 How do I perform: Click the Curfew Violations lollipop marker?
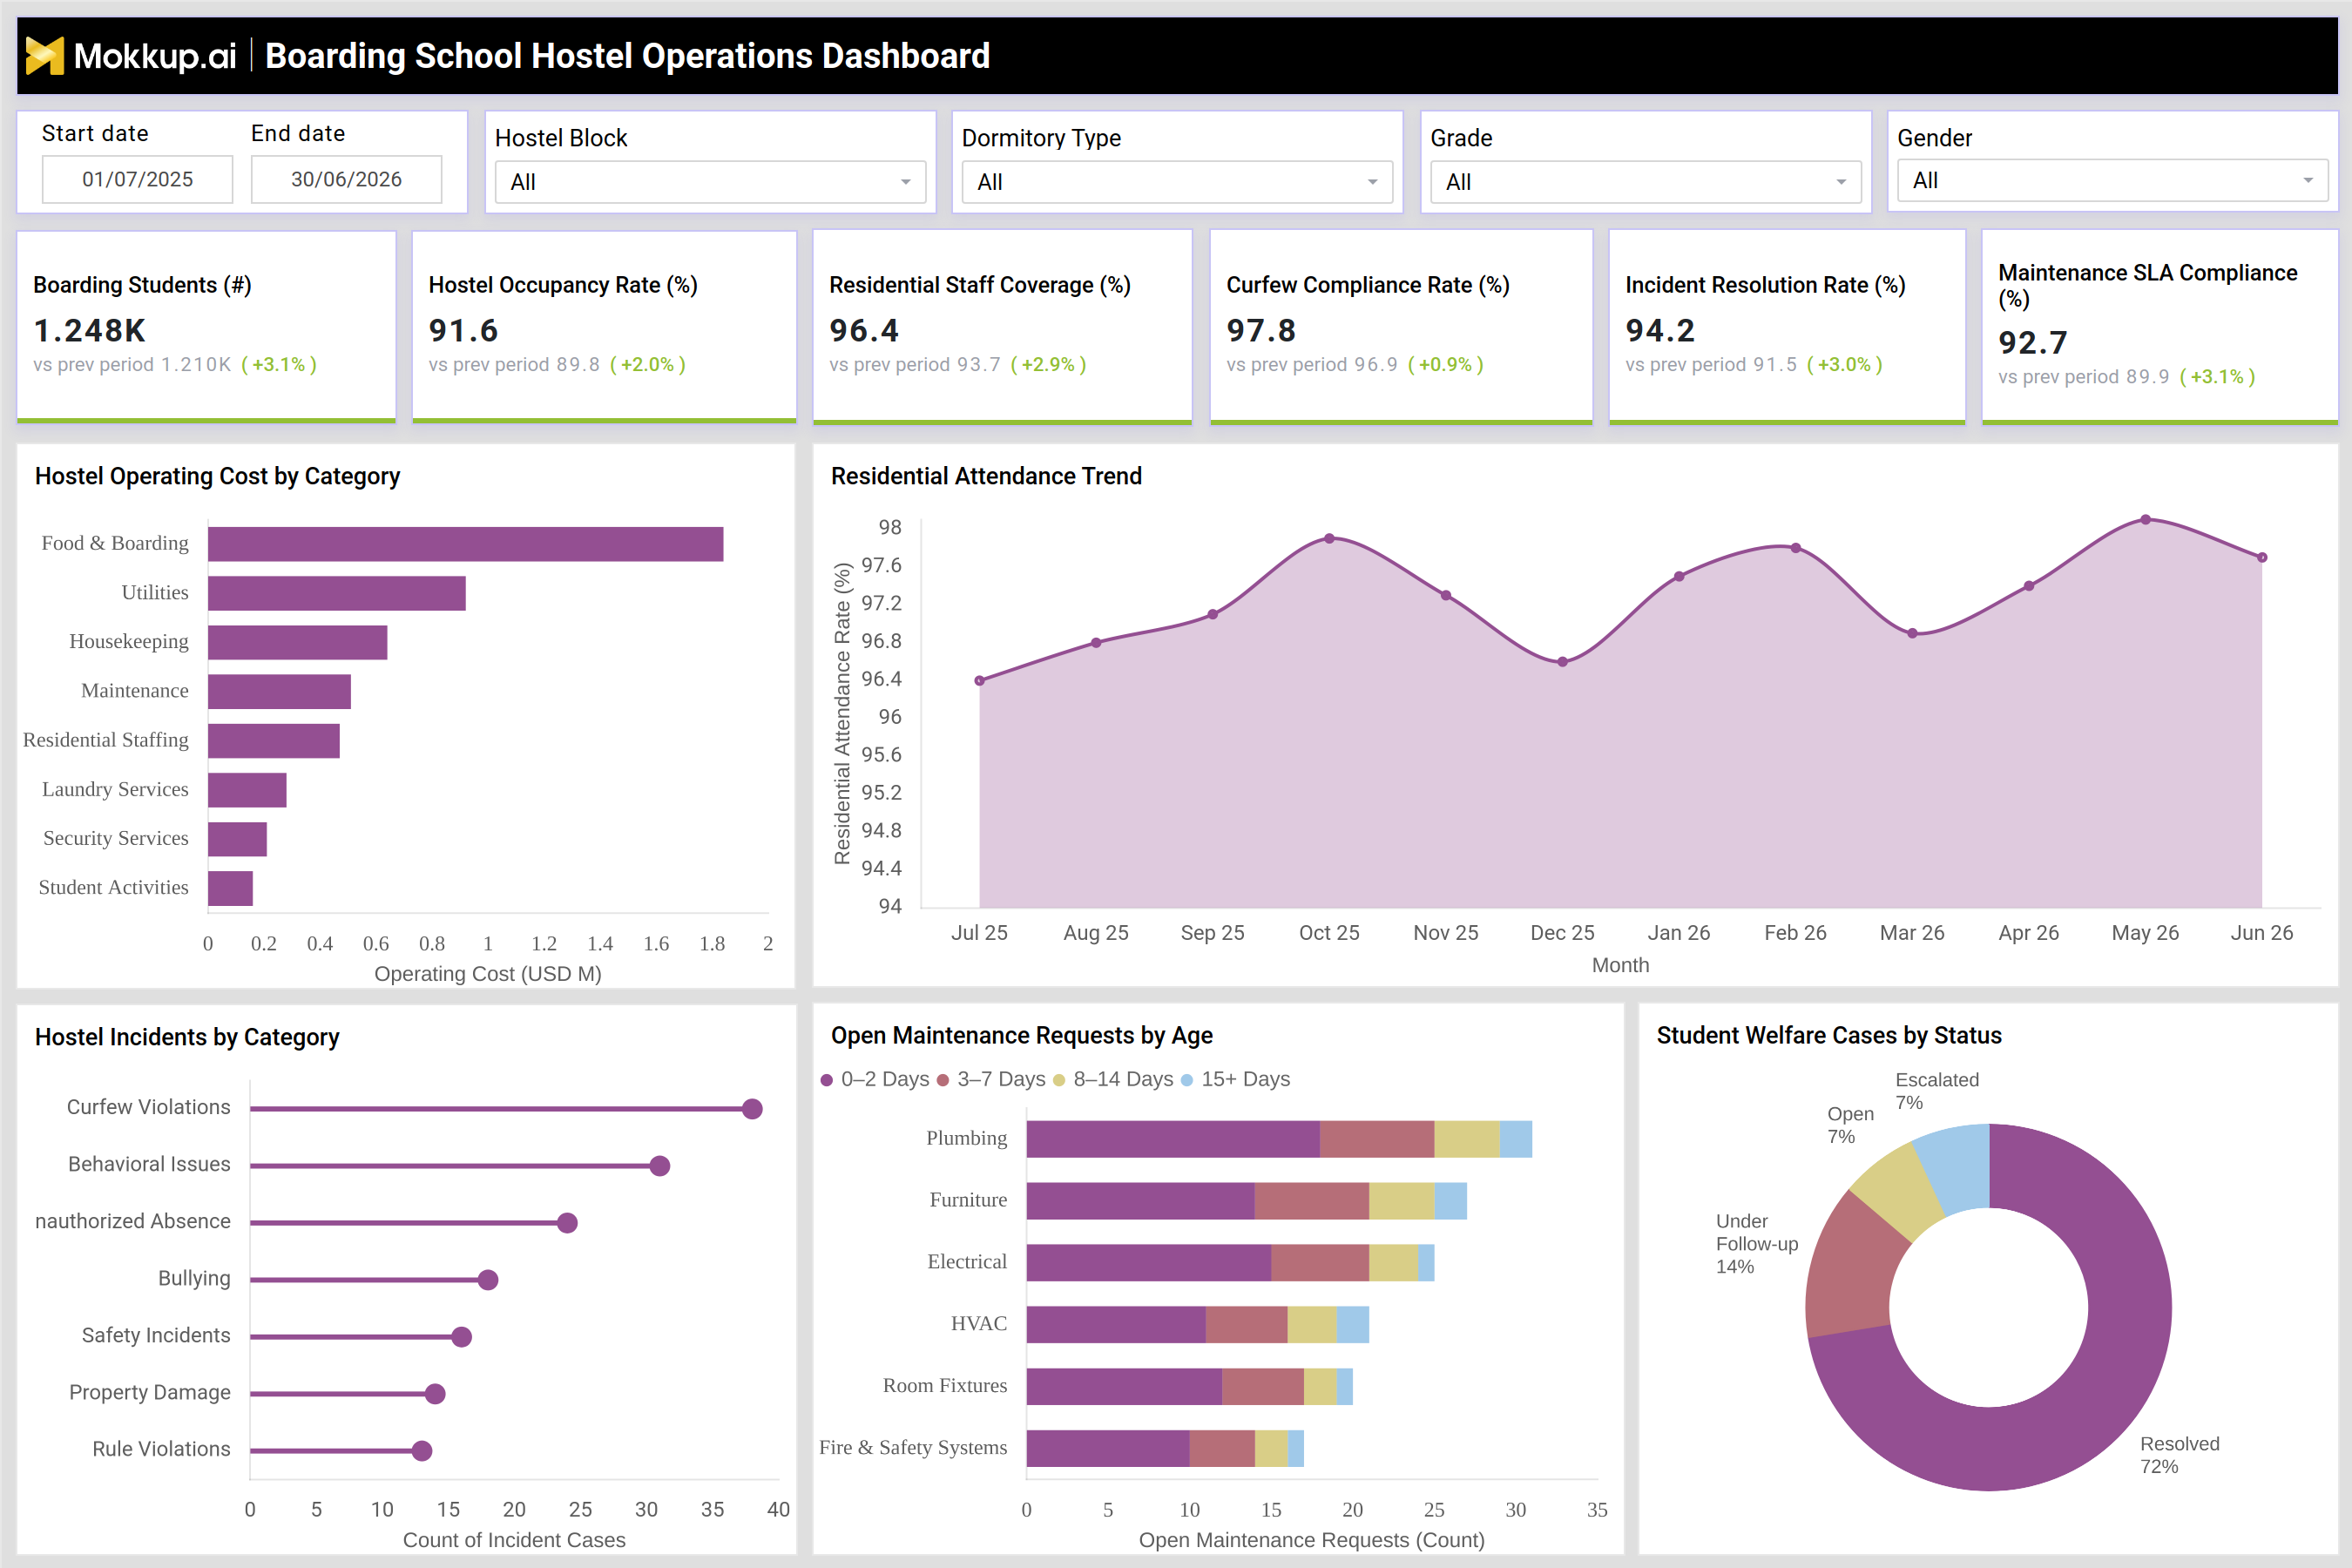(x=752, y=1109)
